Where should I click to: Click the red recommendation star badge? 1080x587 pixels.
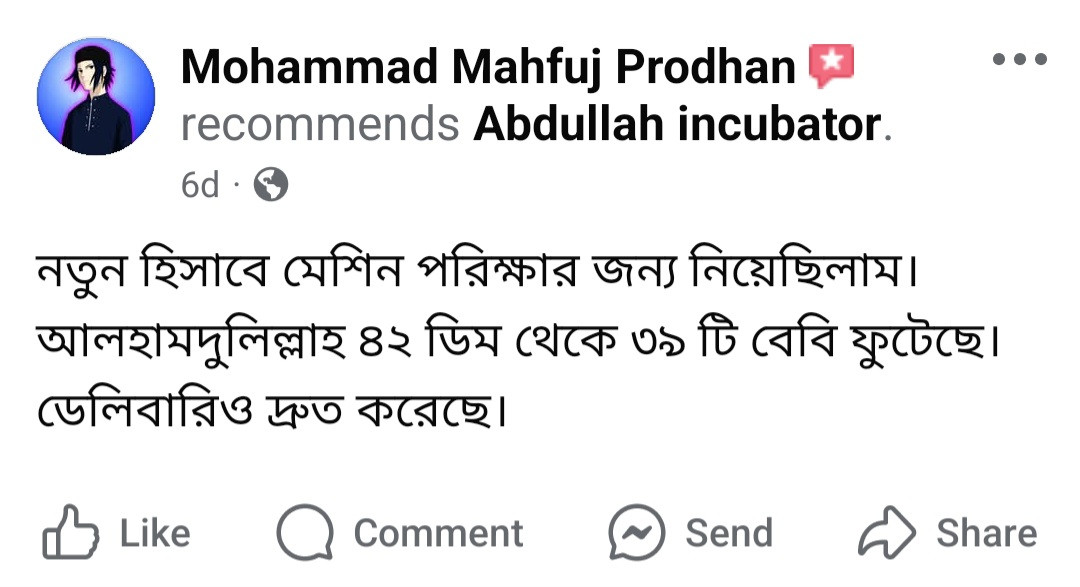832,67
